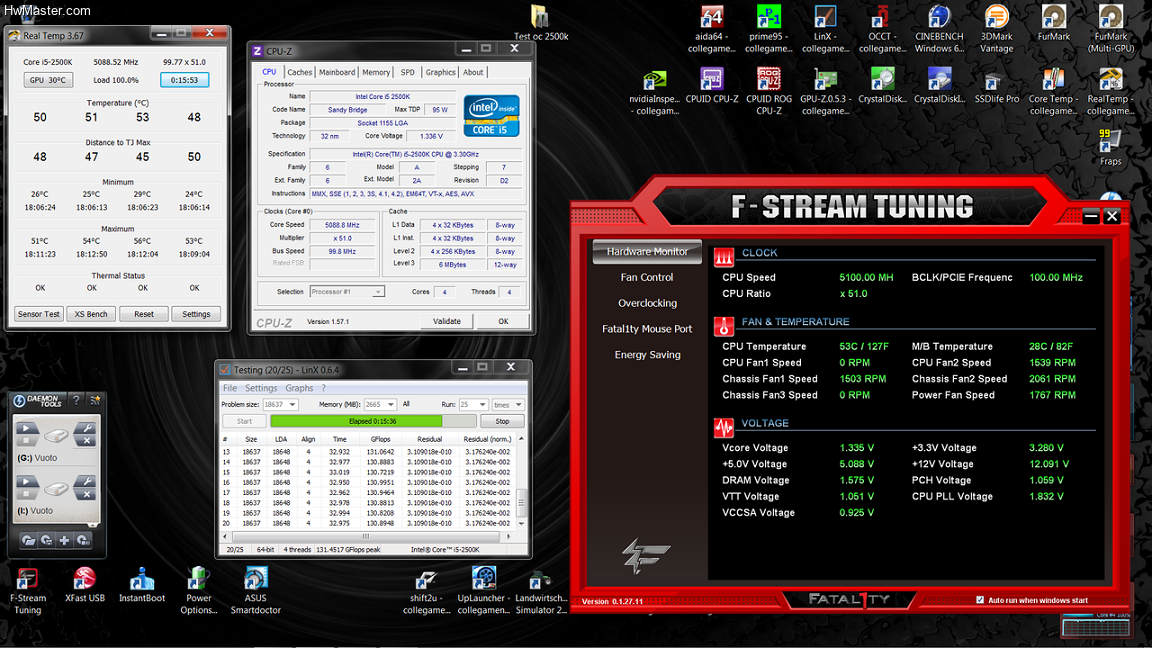Click Sensor Test in Real Temp
Viewport: 1152px width, 648px height.
(x=39, y=314)
